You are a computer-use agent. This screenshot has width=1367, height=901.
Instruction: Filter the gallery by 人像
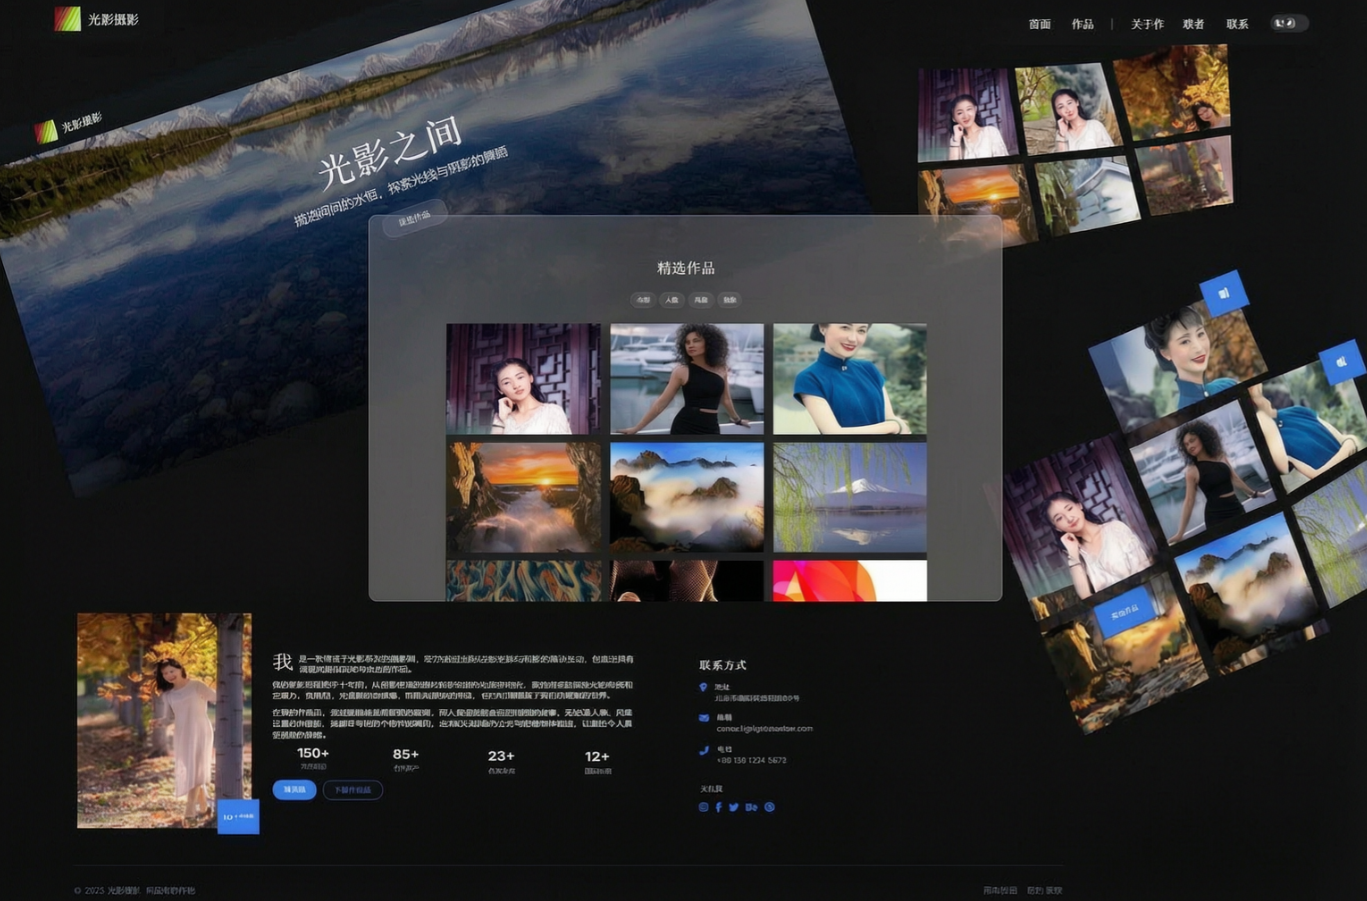[x=671, y=300]
